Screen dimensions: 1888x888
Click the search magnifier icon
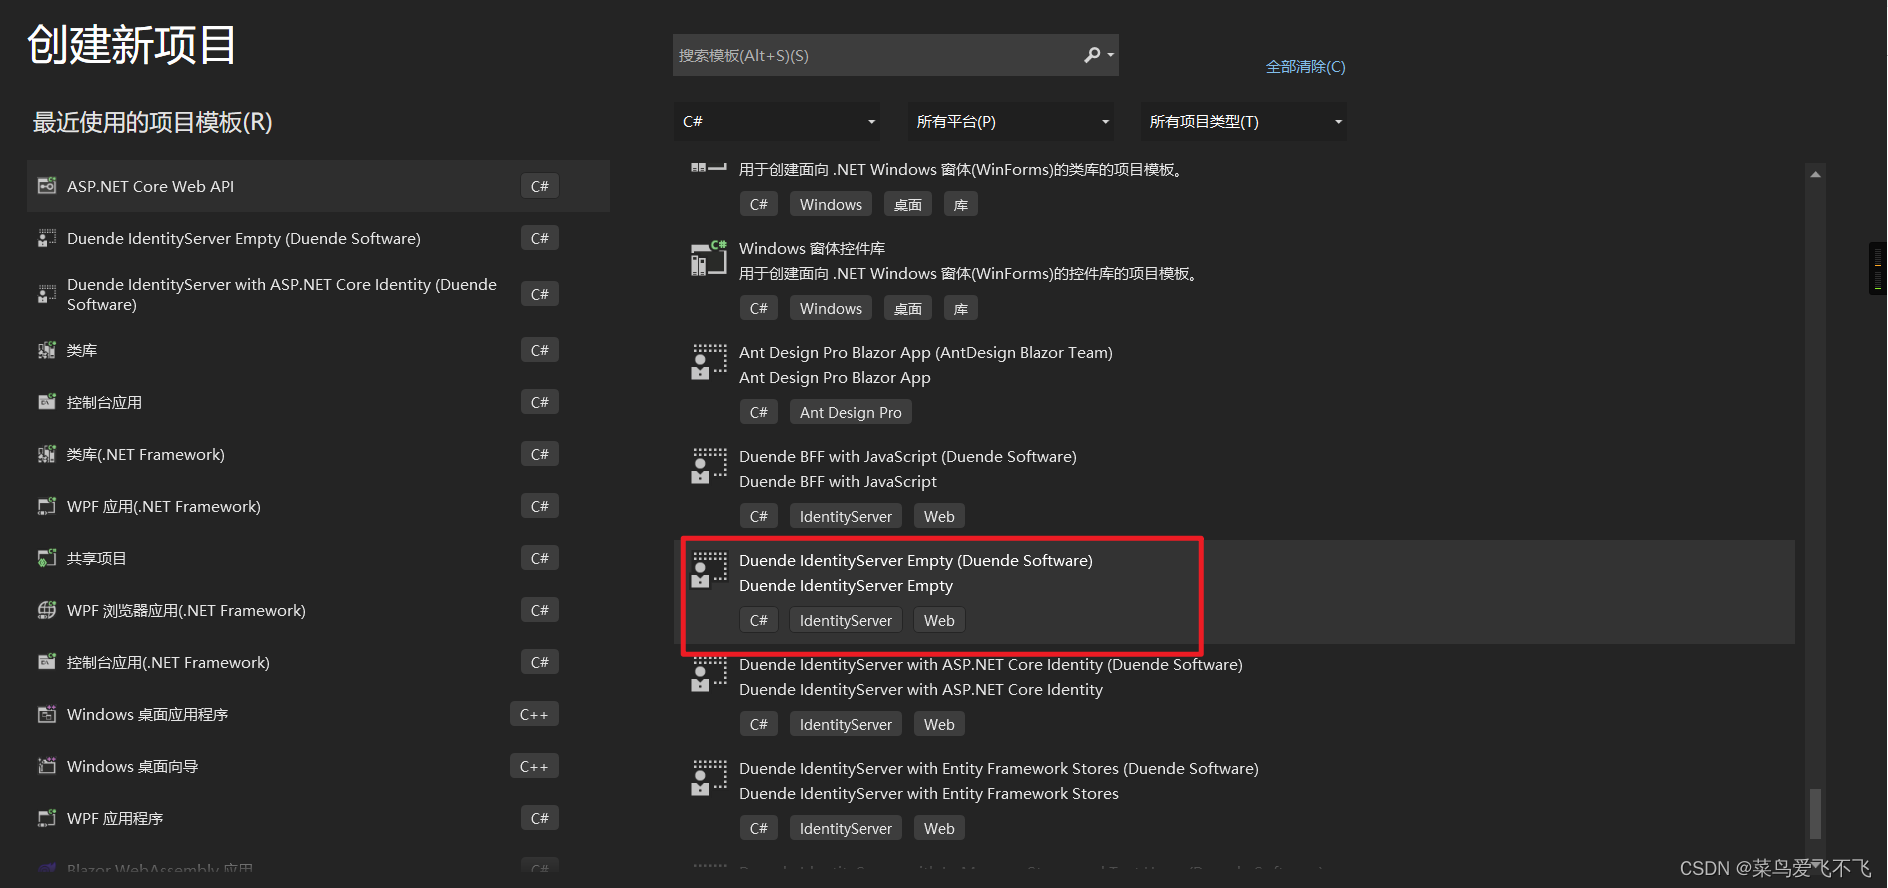pyautogui.click(x=1092, y=55)
